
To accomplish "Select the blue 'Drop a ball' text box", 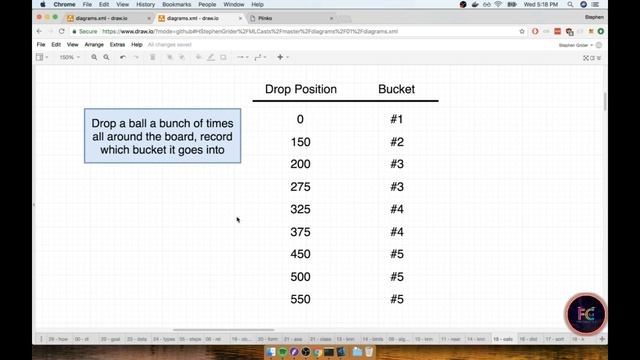I will tap(162, 136).
